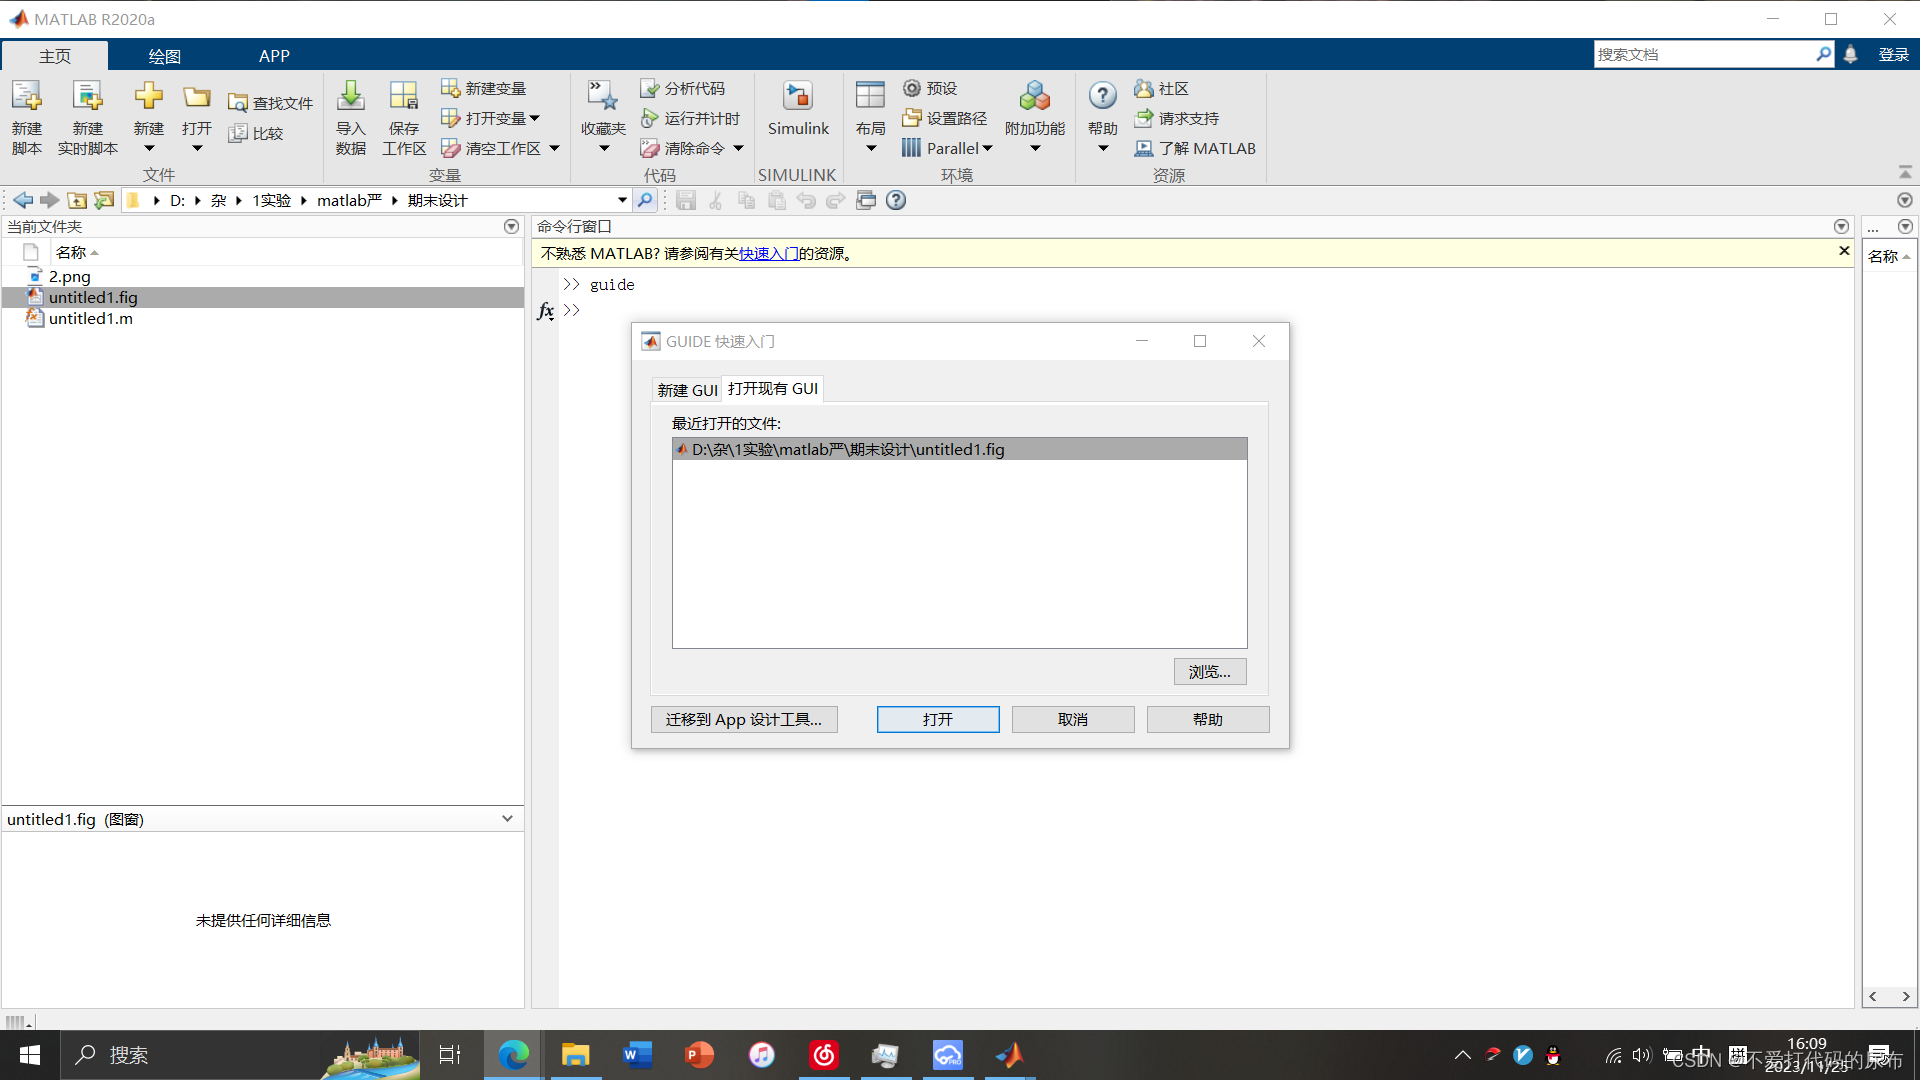
Task: Click Sign In (登录)
Action: pyautogui.click(x=1894, y=54)
